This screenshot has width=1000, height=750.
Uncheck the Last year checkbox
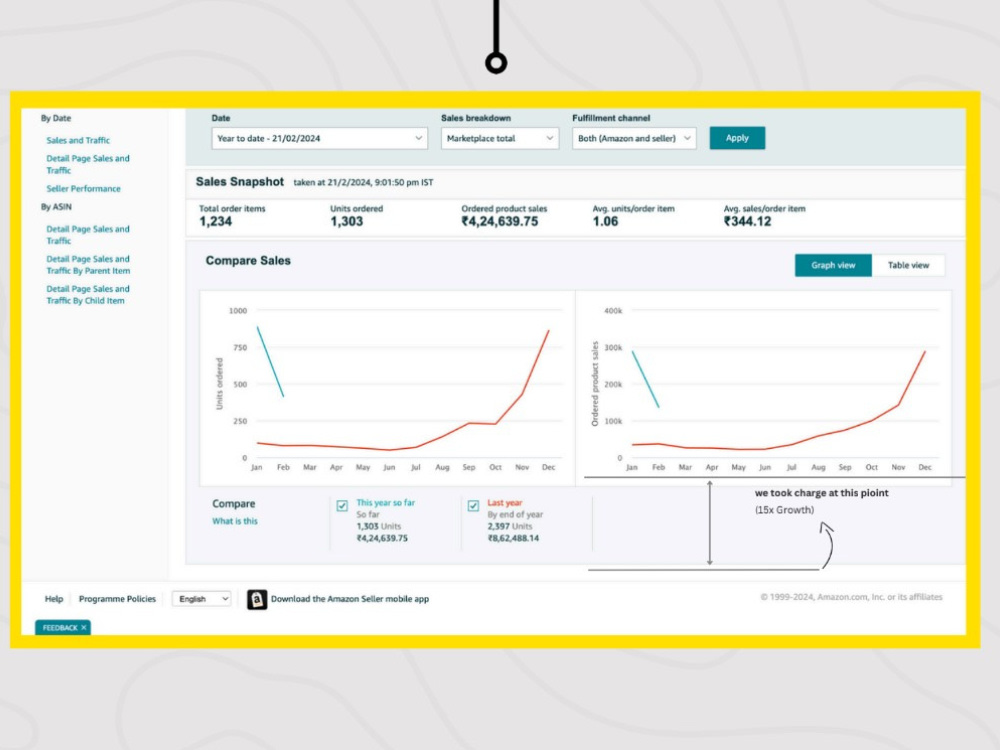click(473, 506)
